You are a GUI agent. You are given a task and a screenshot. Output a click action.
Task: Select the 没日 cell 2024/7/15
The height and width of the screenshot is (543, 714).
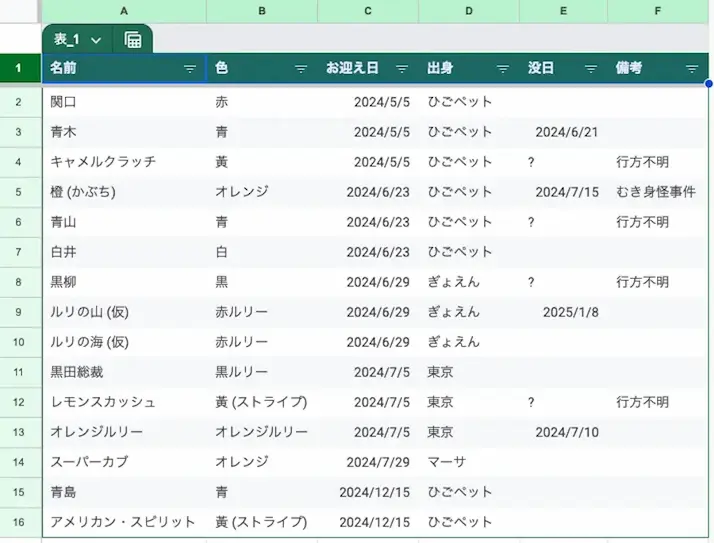[x=563, y=192]
